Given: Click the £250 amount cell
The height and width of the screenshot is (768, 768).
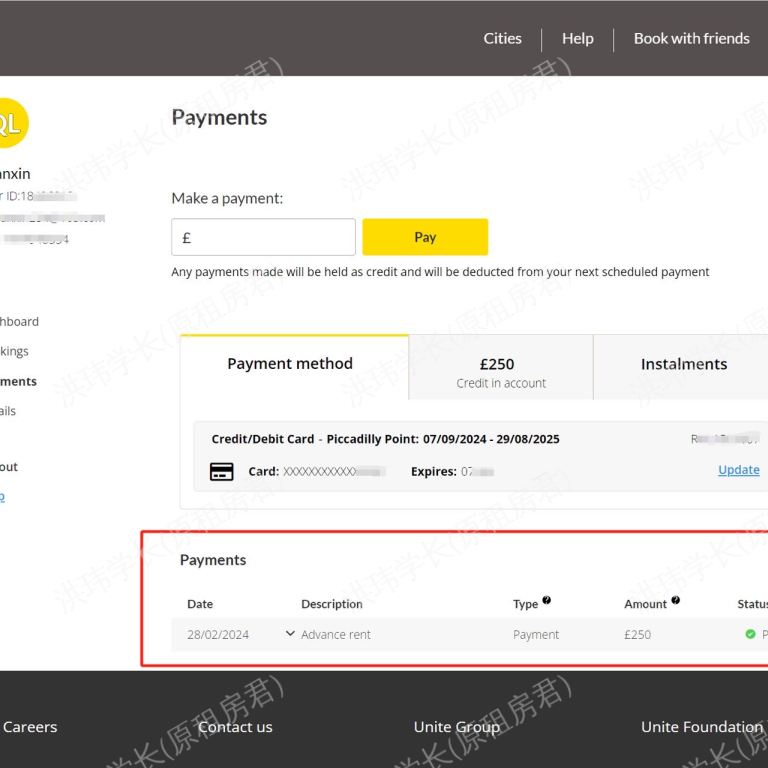Looking at the screenshot, I should [637, 634].
